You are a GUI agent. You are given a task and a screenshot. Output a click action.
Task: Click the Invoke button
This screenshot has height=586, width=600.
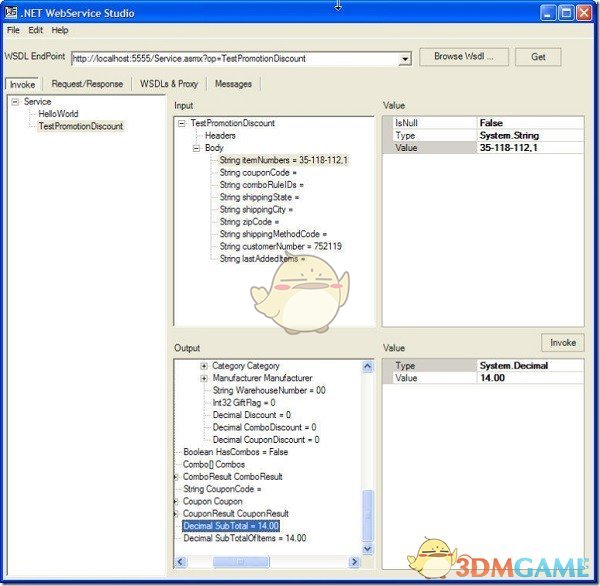point(562,342)
